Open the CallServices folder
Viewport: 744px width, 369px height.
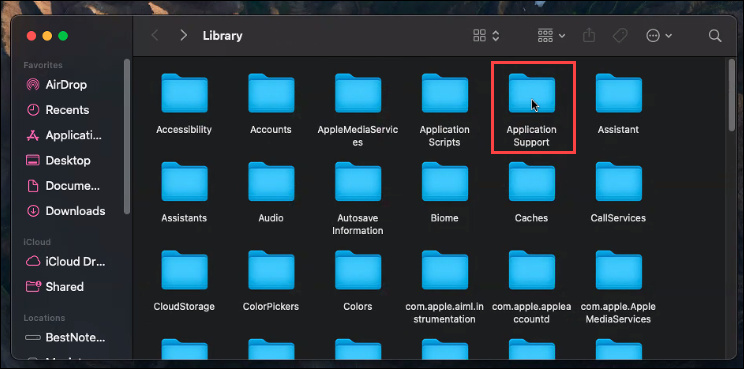618,183
